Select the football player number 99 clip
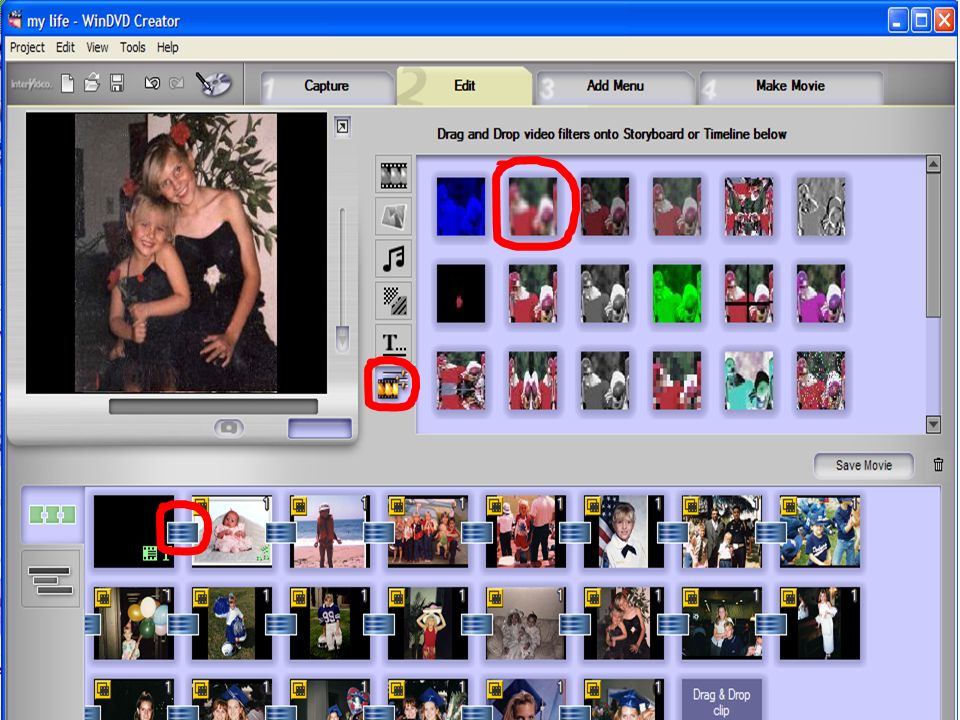This screenshot has width=960, height=720. click(331, 623)
